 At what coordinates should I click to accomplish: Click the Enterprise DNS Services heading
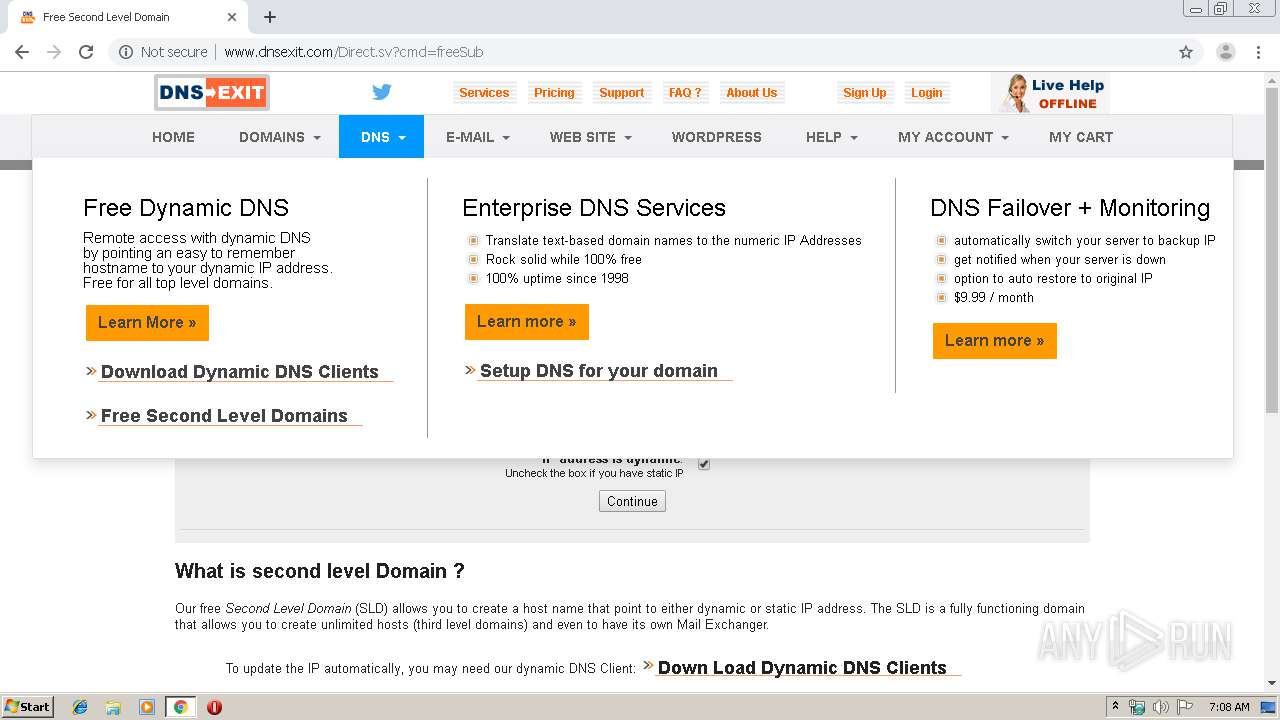tap(594, 208)
